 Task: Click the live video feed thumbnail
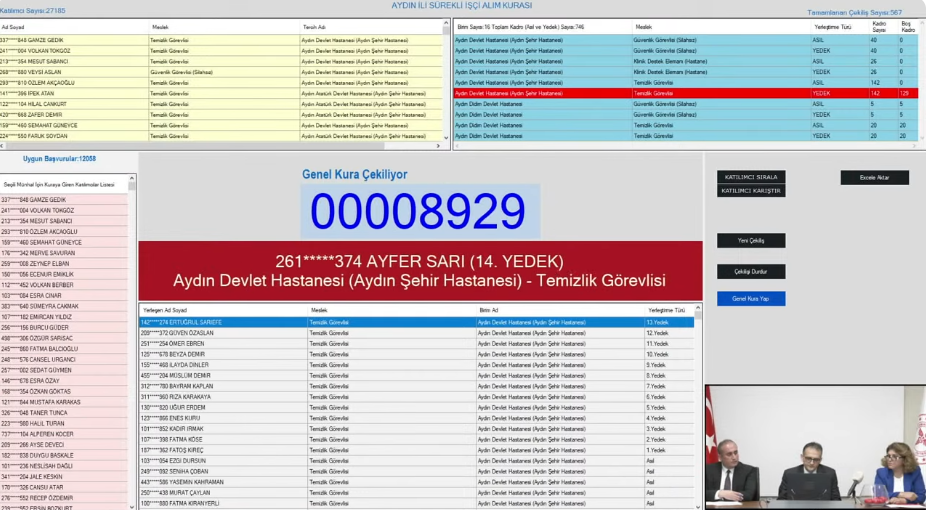click(x=815, y=447)
